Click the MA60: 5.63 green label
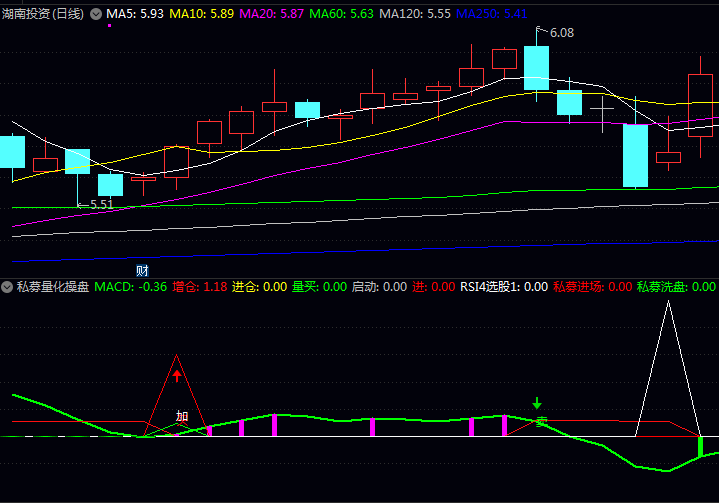This screenshot has width=719, height=503. pyautogui.click(x=341, y=14)
